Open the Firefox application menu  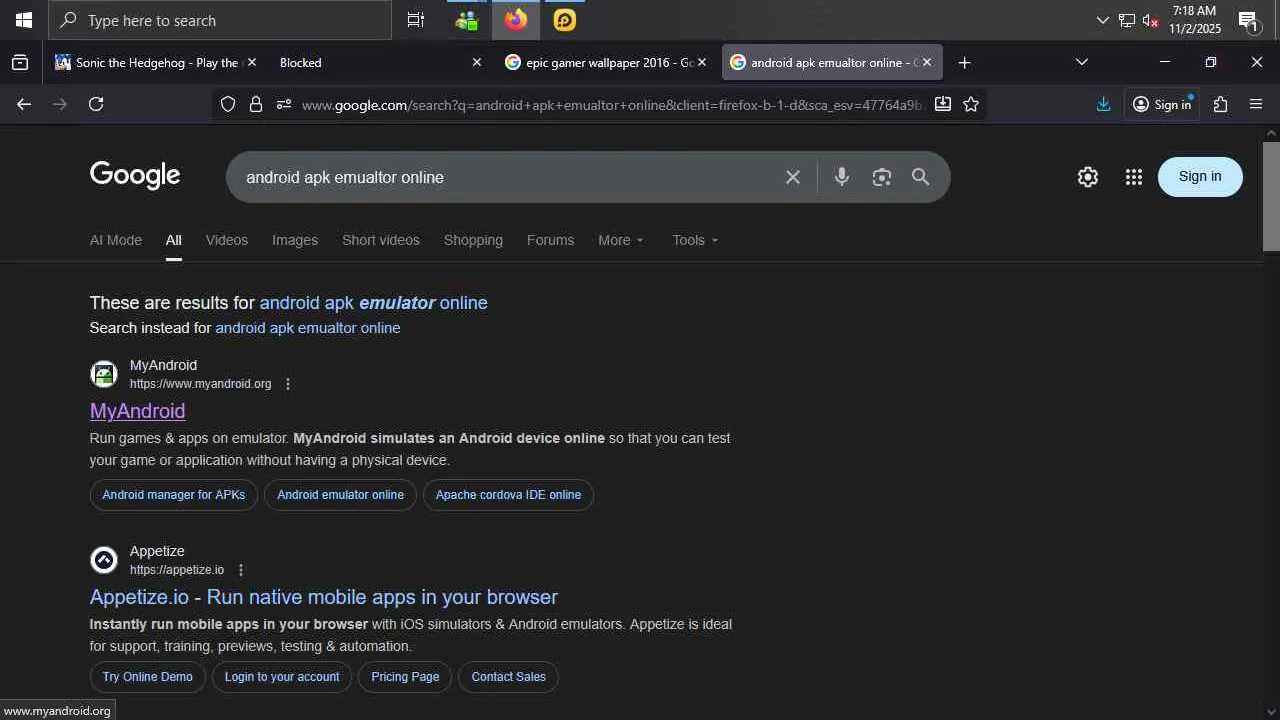coord(1256,104)
